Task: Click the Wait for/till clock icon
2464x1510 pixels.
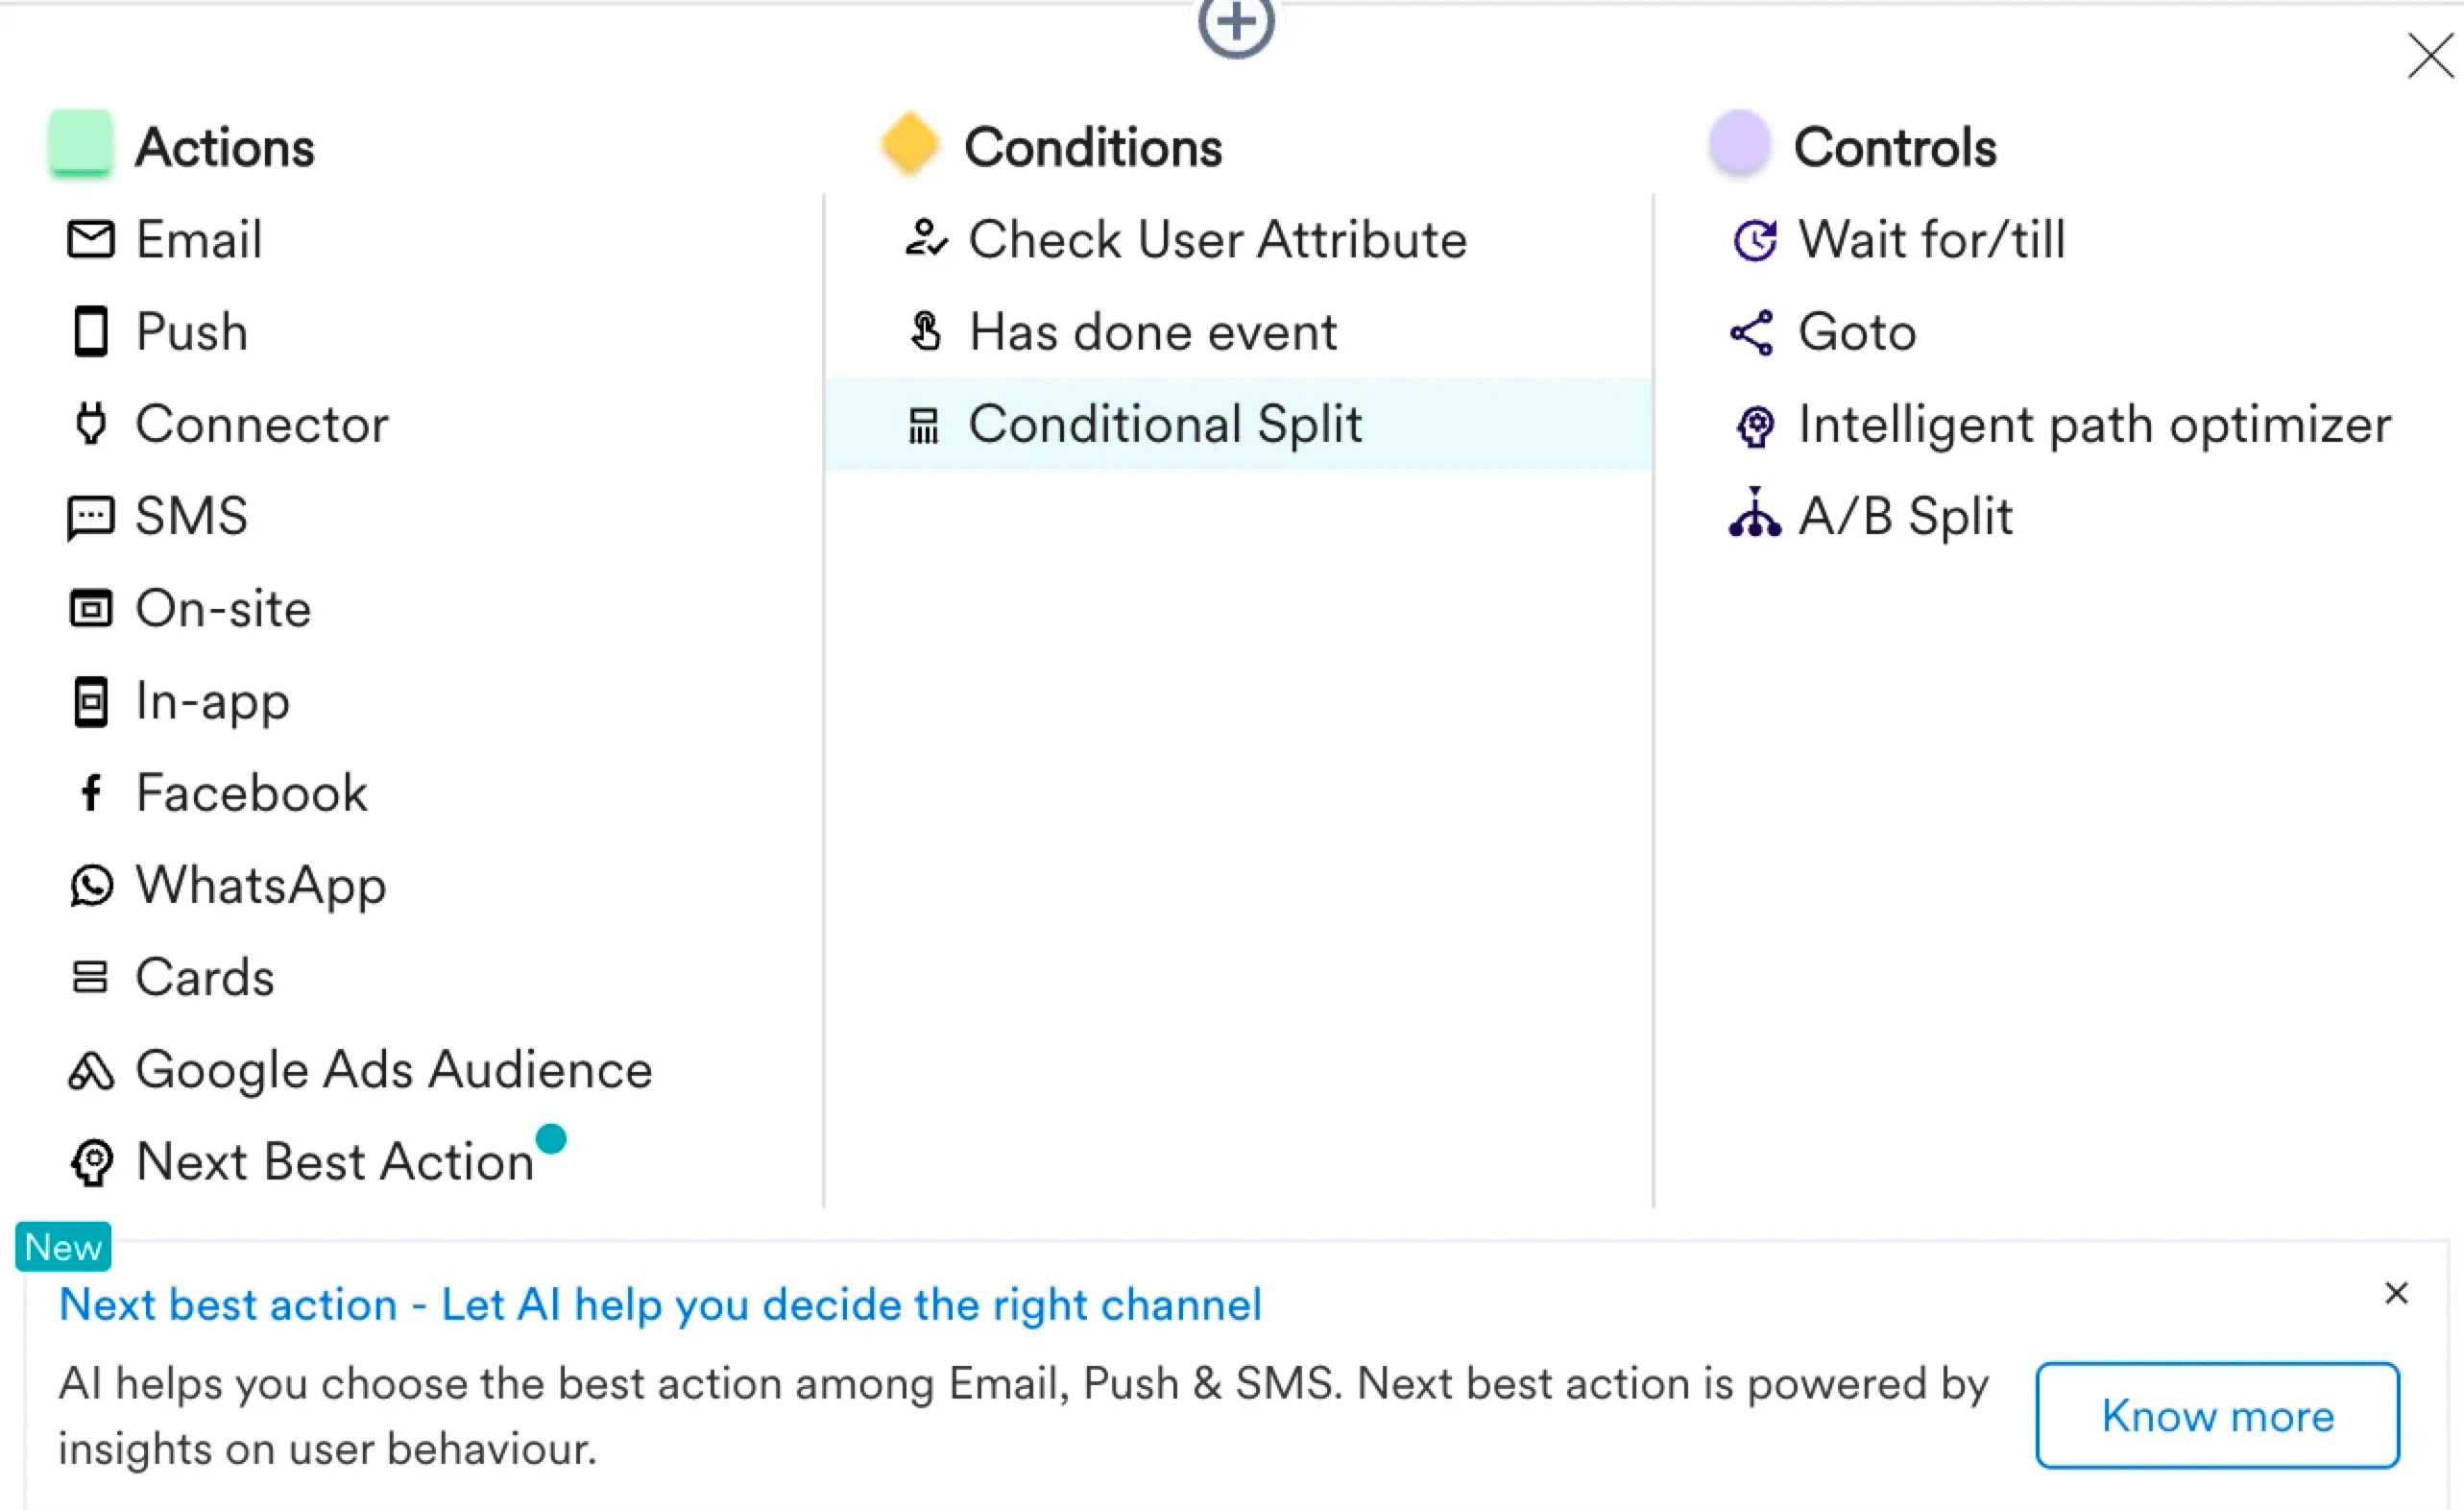Action: pos(1754,240)
